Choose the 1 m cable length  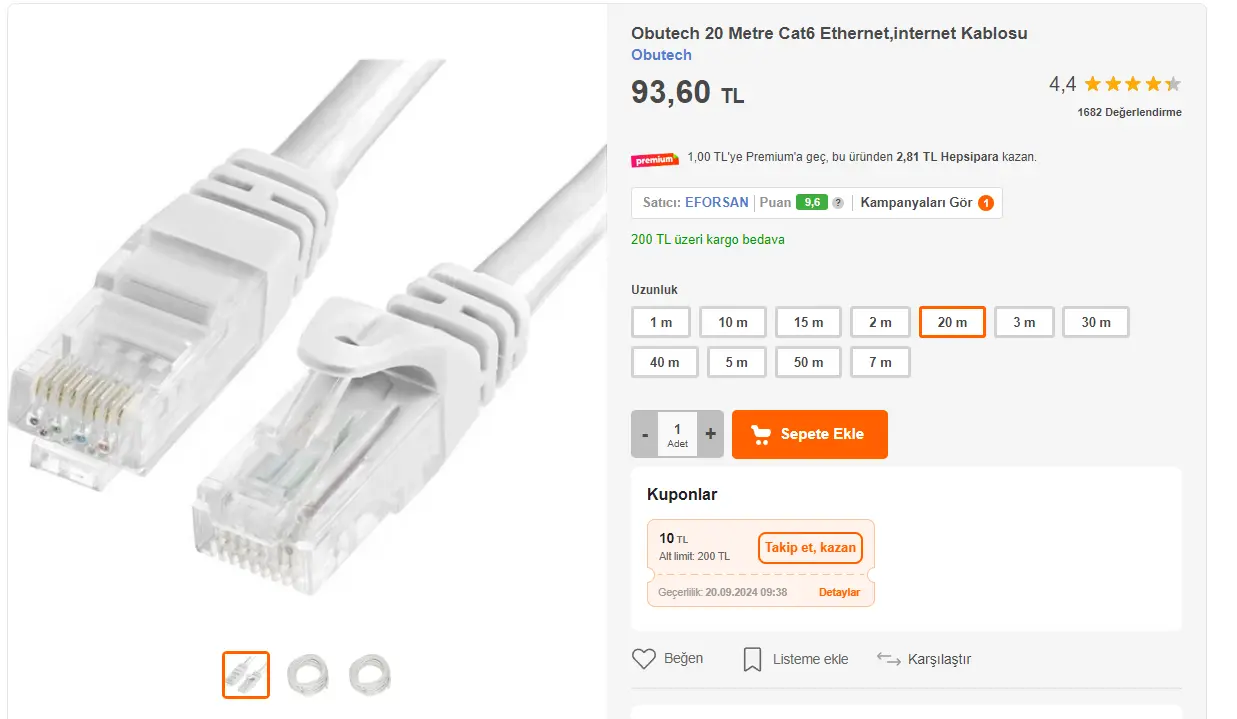point(660,322)
